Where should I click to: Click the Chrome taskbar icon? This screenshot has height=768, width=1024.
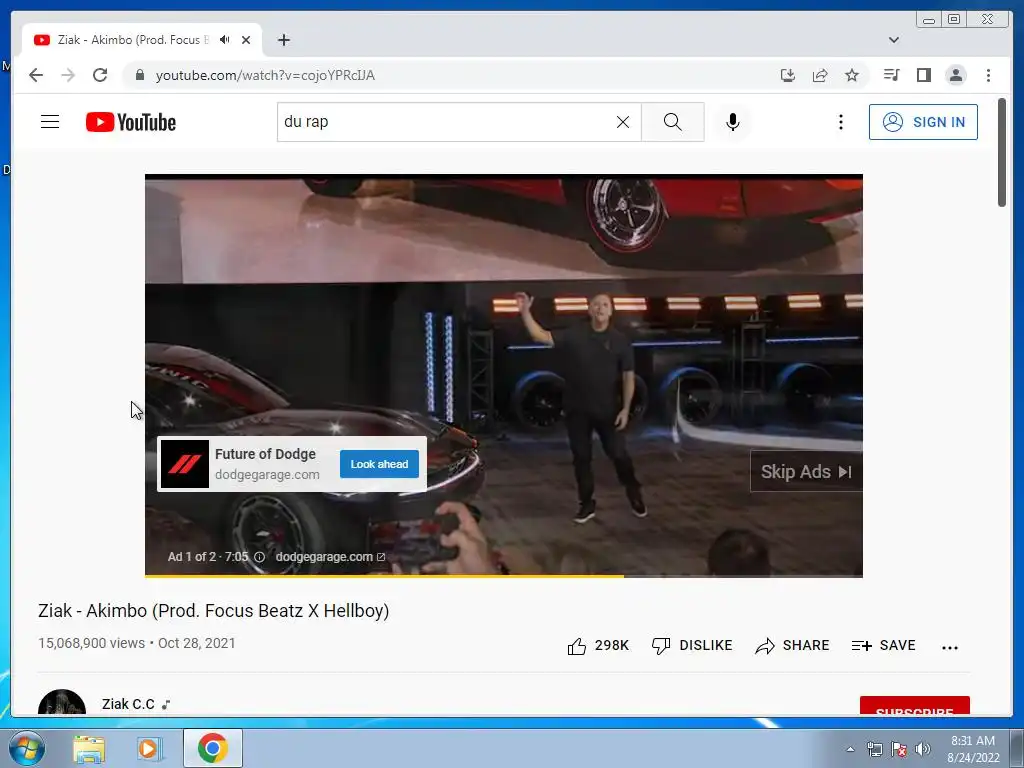[x=212, y=748]
